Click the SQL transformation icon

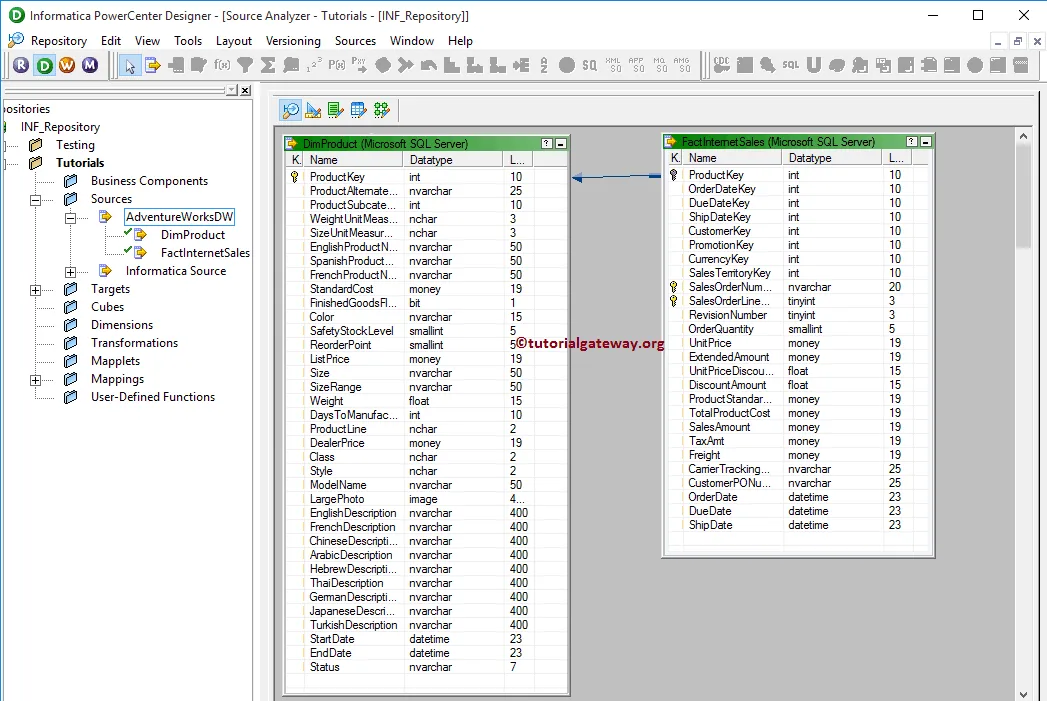click(x=791, y=65)
